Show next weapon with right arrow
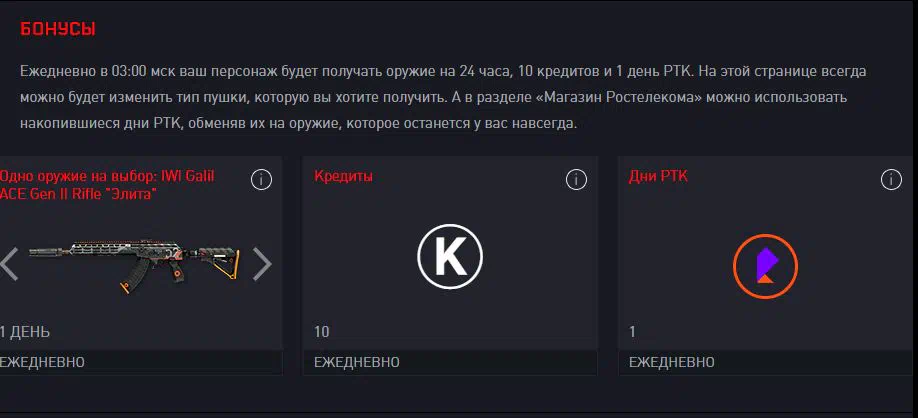Viewport: 918px width, 418px height. [x=262, y=264]
